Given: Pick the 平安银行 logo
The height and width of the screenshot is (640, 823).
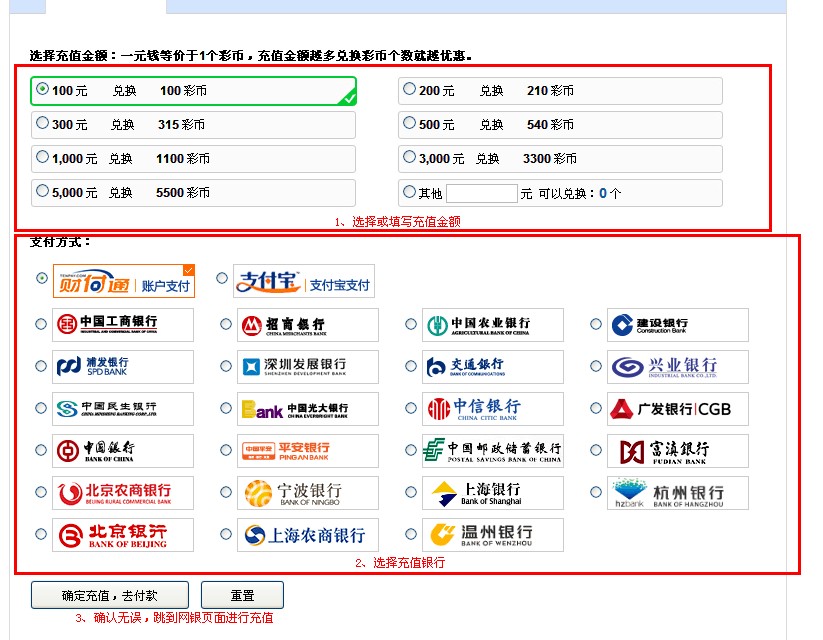Looking at the screenshot, I should 308,451.
